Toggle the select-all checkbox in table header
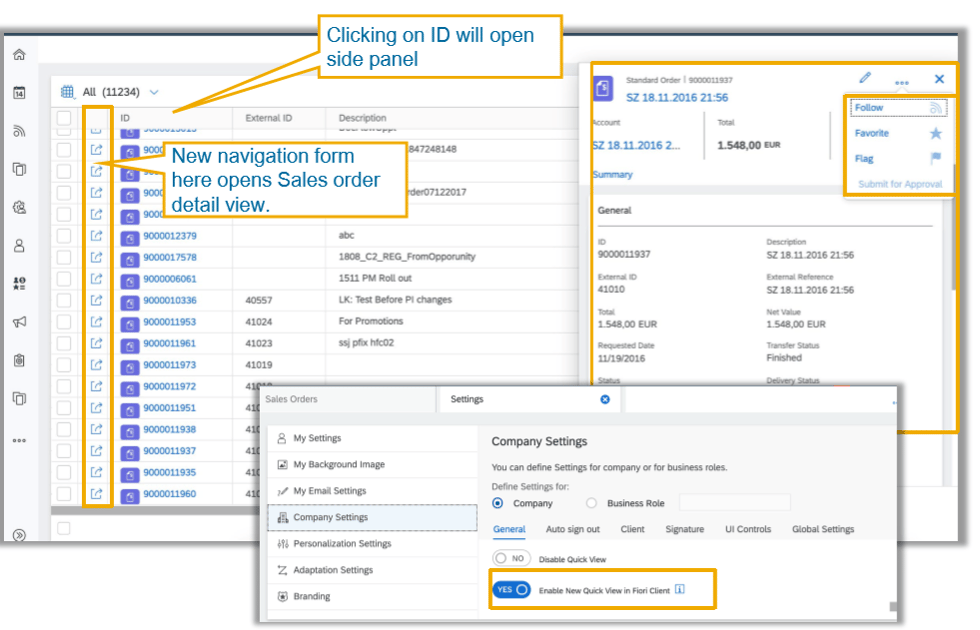This screenshot has height=630, width=980. coord(64,118)
